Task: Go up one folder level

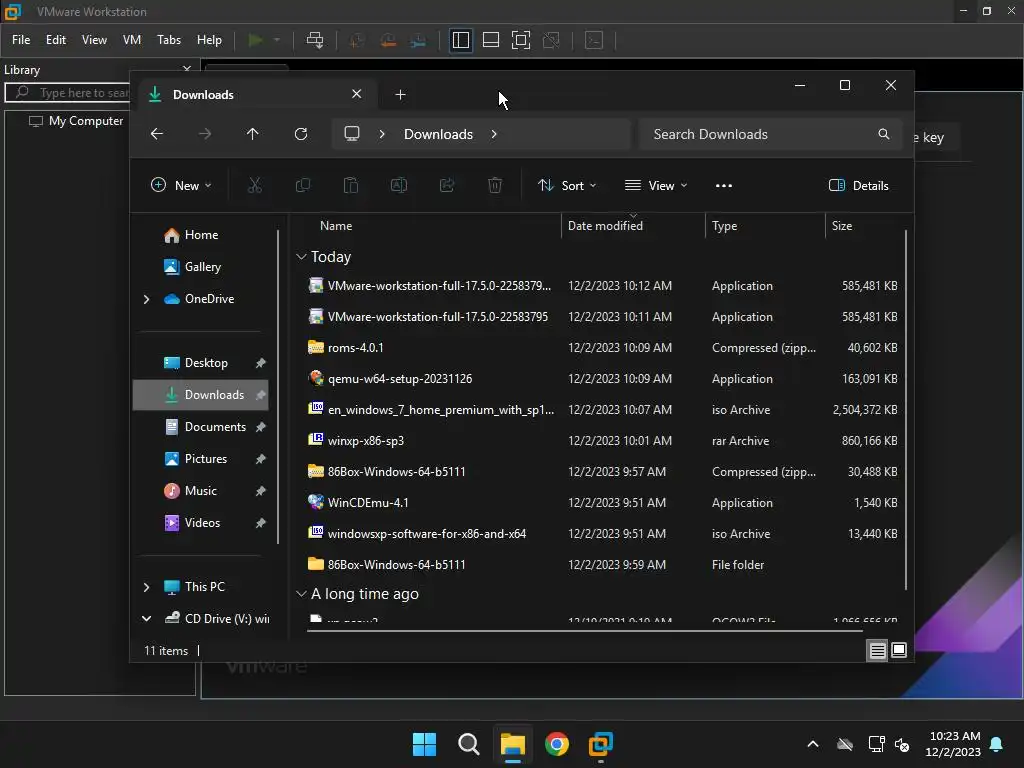Action: (x=253, y=134)
